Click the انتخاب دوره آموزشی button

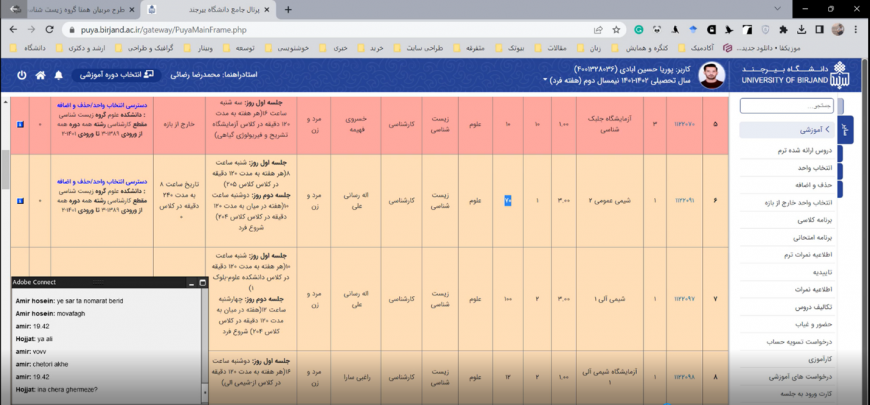coord(117,74)
